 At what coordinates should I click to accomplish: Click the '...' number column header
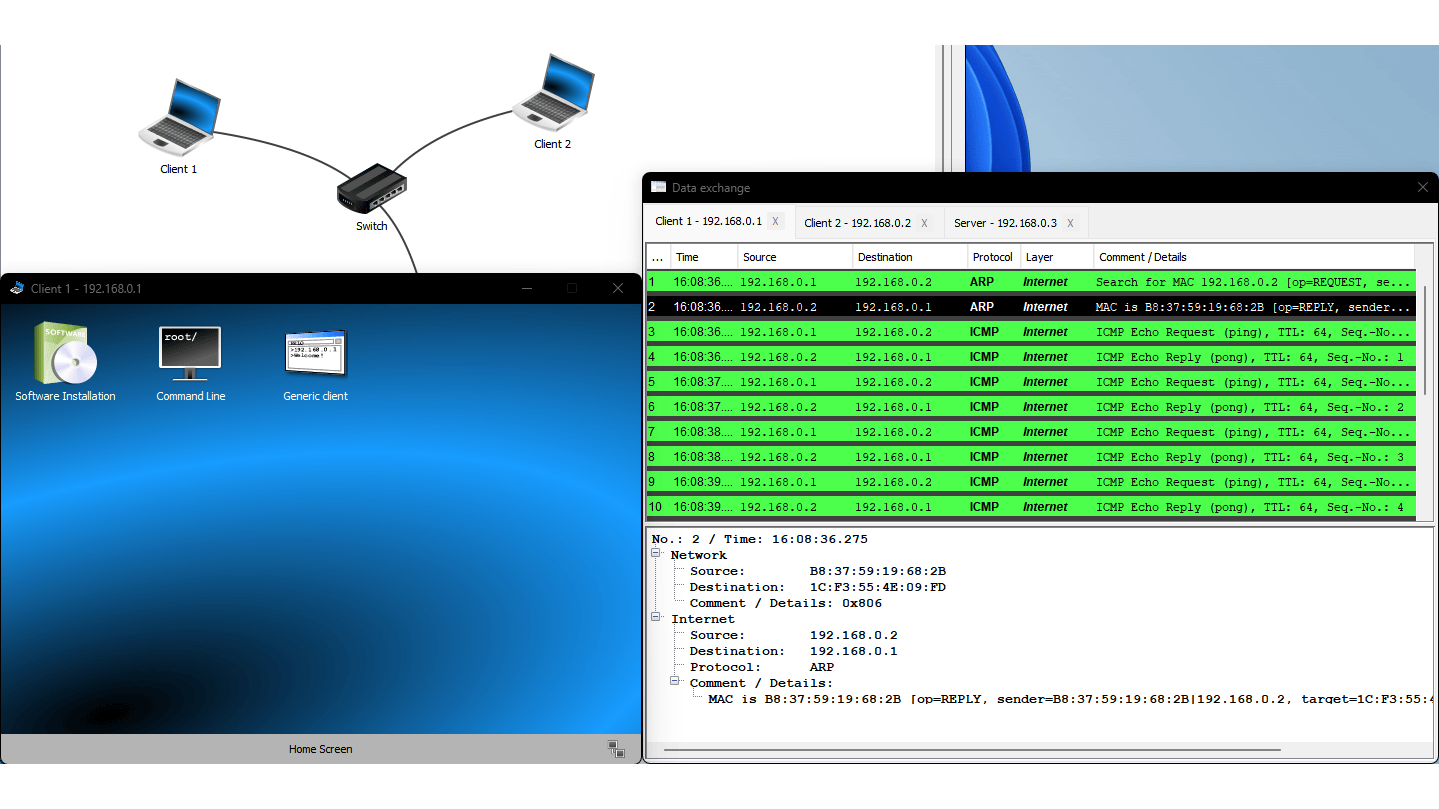point(658,257)
